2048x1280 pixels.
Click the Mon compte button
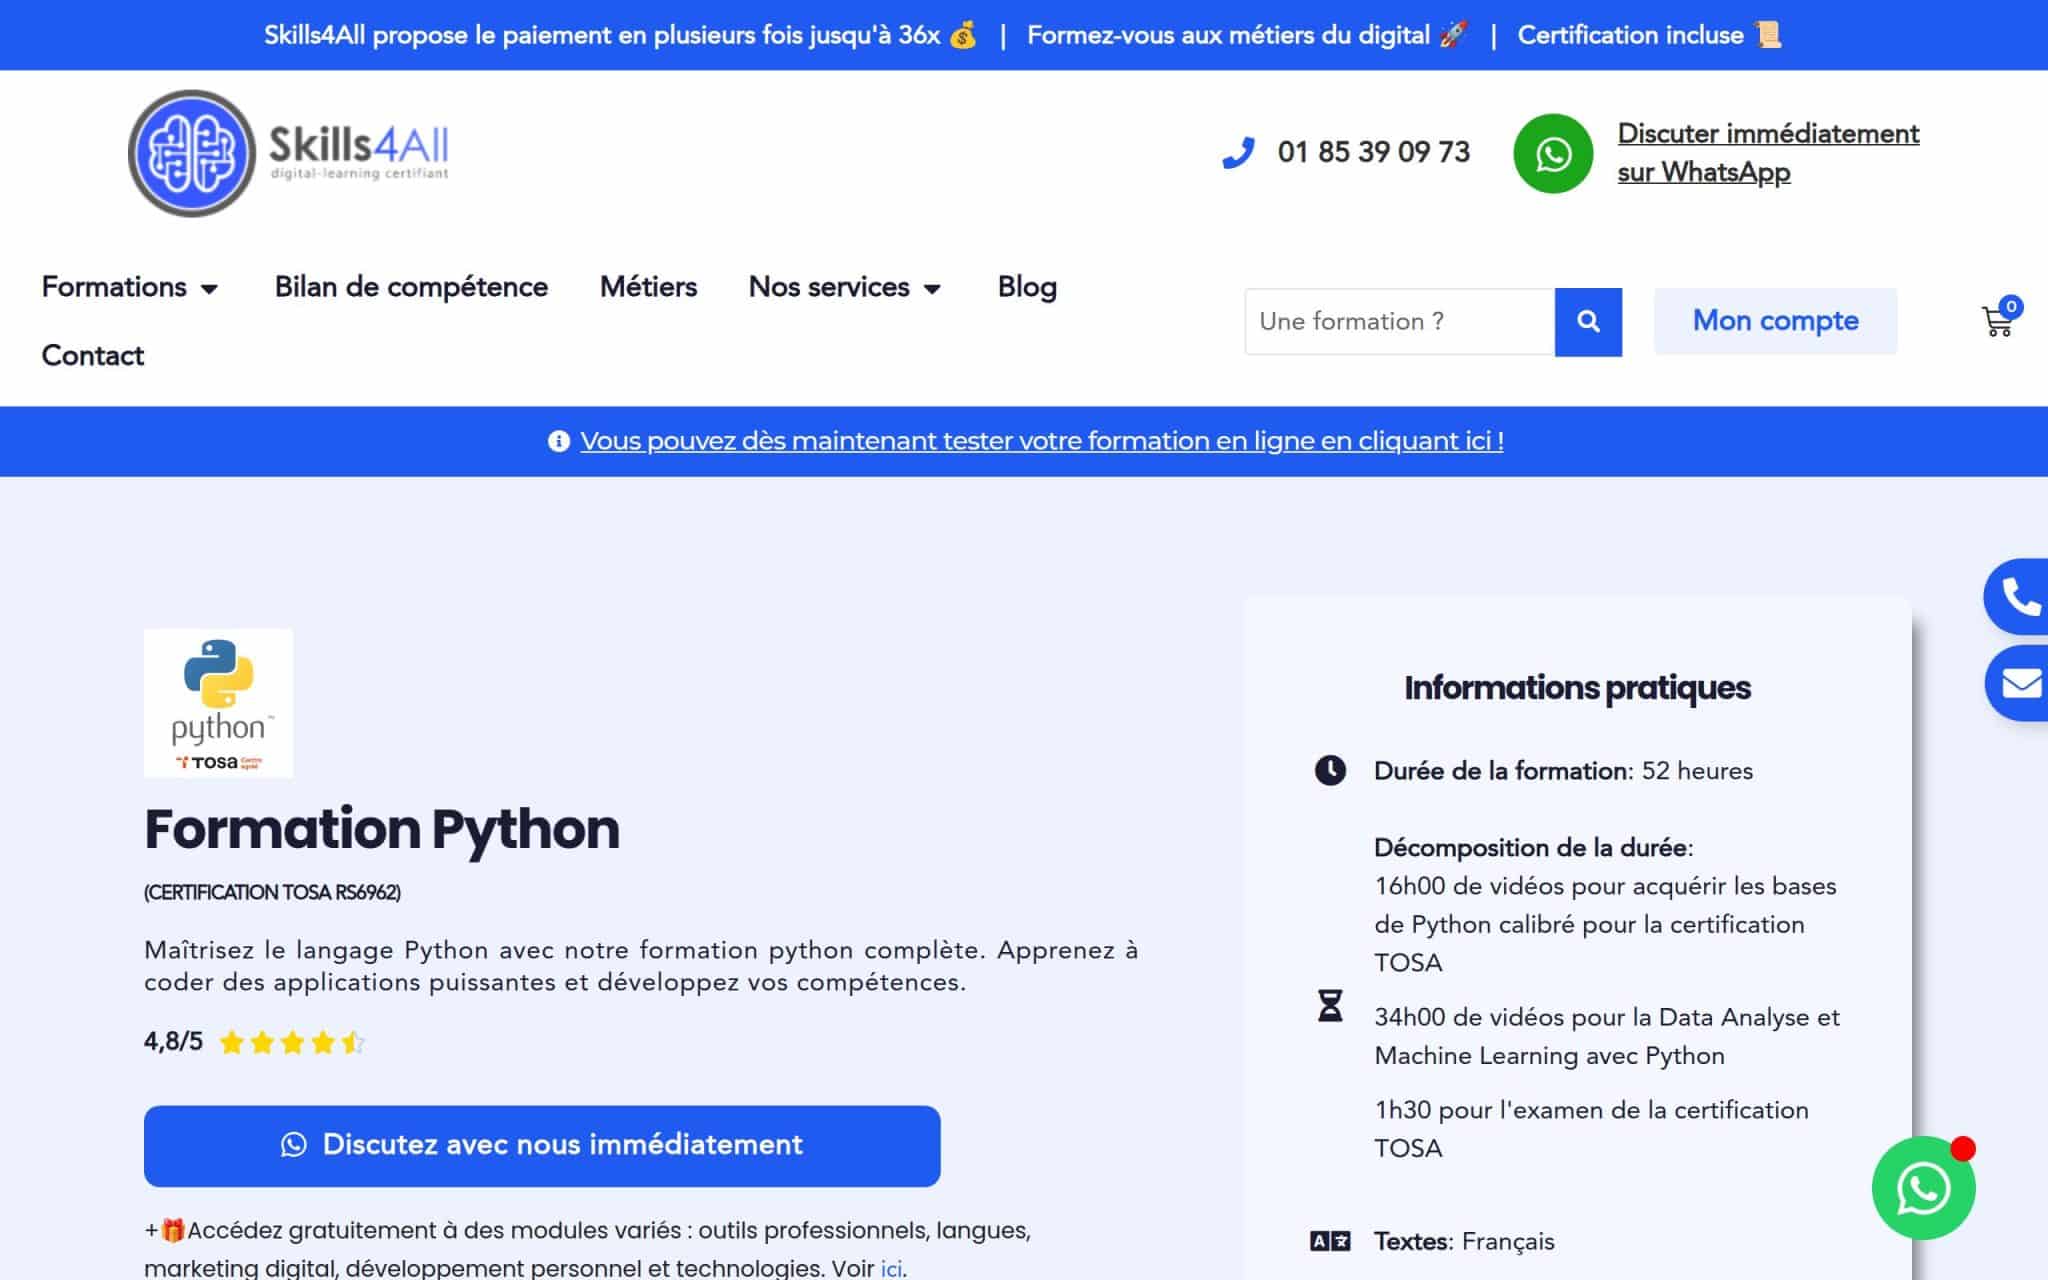1775,321
